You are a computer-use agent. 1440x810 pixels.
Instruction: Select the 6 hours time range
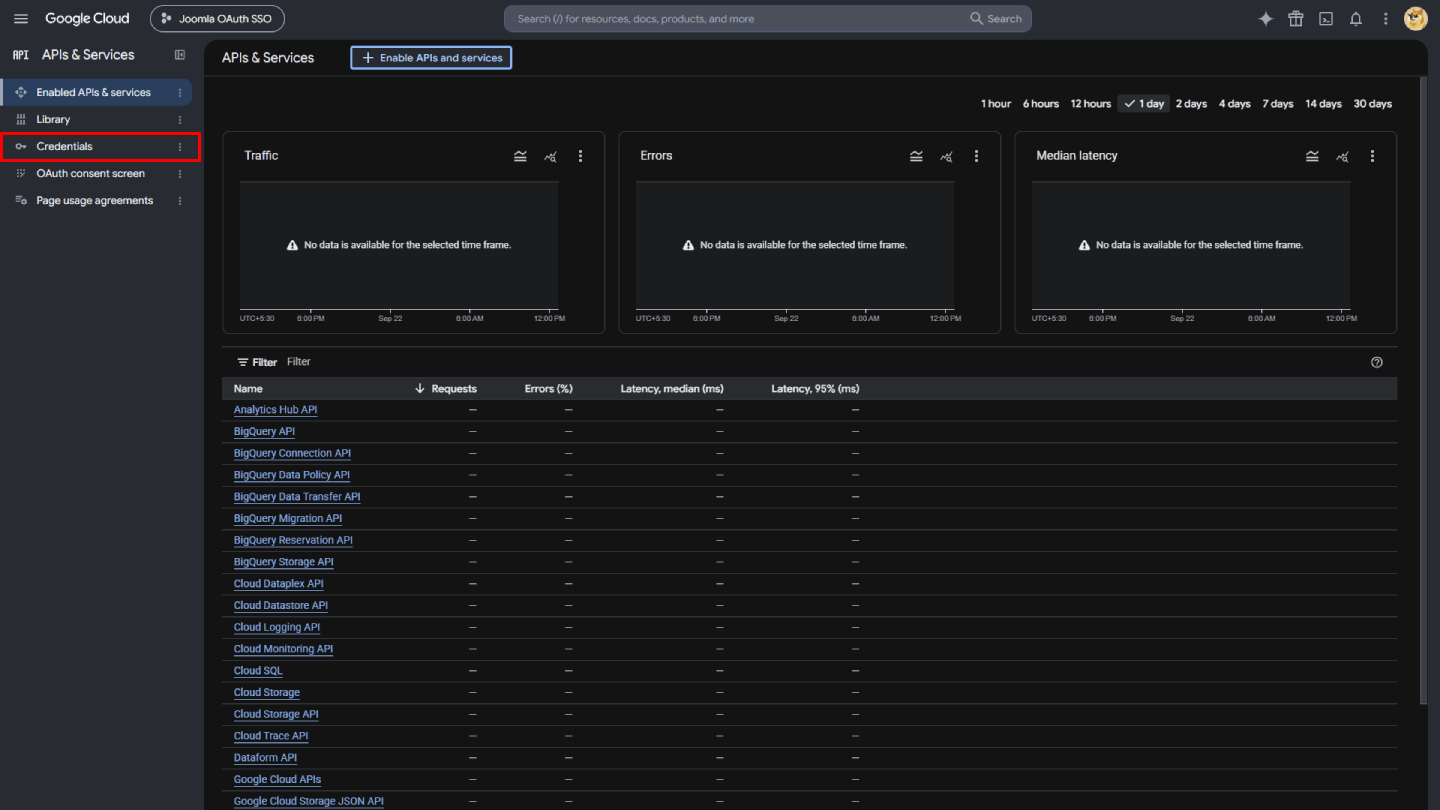(x=1040, y=104)
